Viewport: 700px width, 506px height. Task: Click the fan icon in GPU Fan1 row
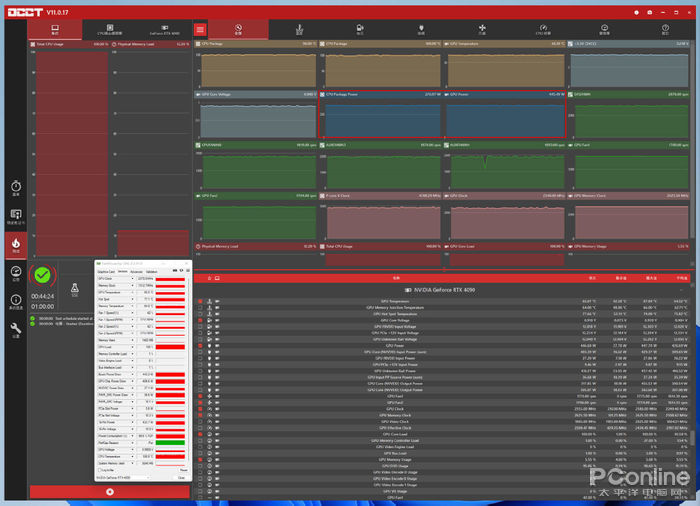pos(209,396)
